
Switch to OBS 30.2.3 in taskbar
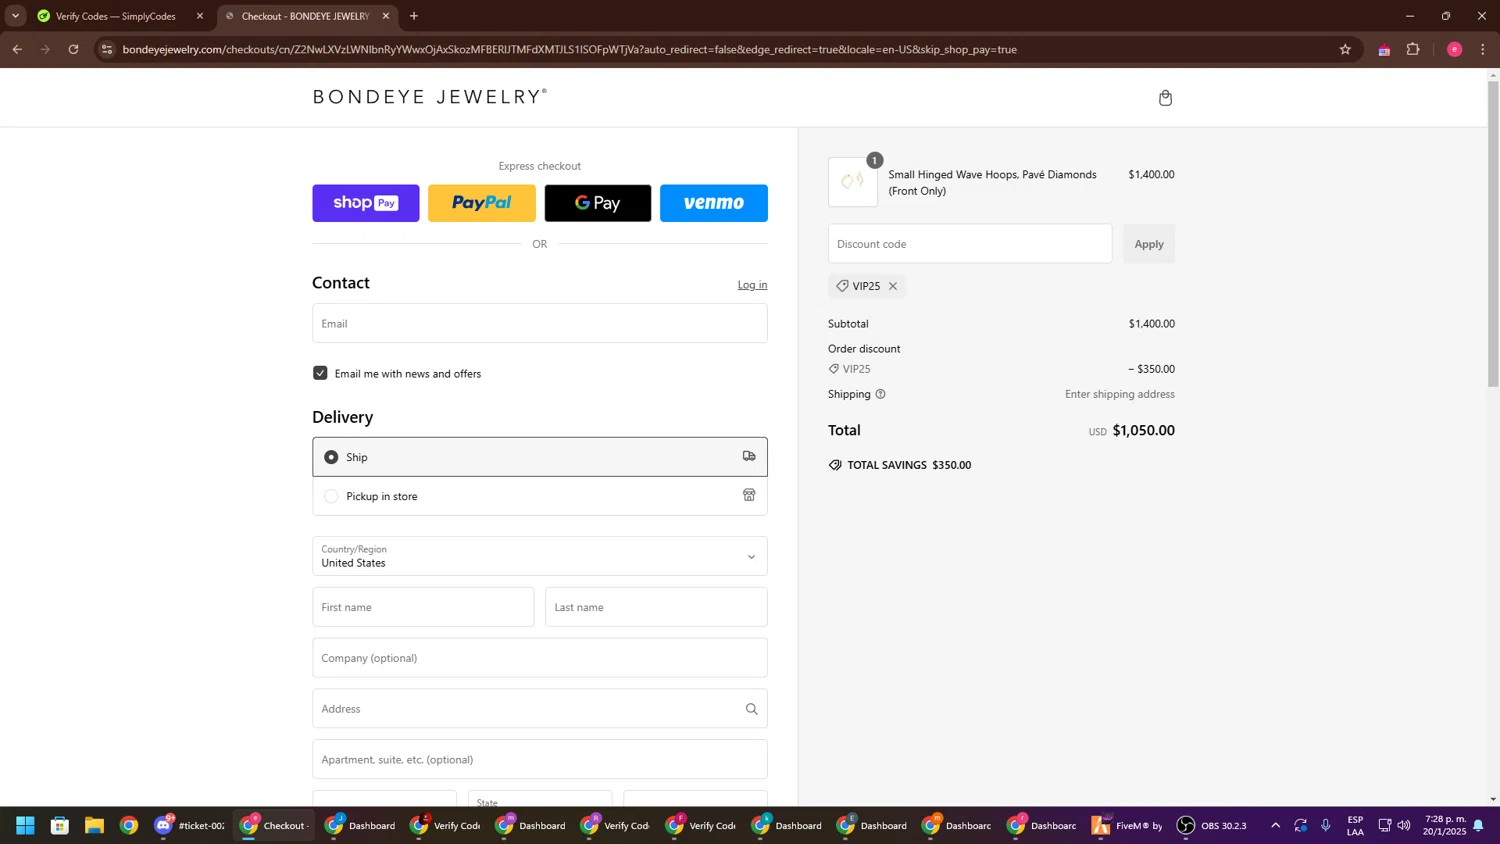coord(1212,826)
